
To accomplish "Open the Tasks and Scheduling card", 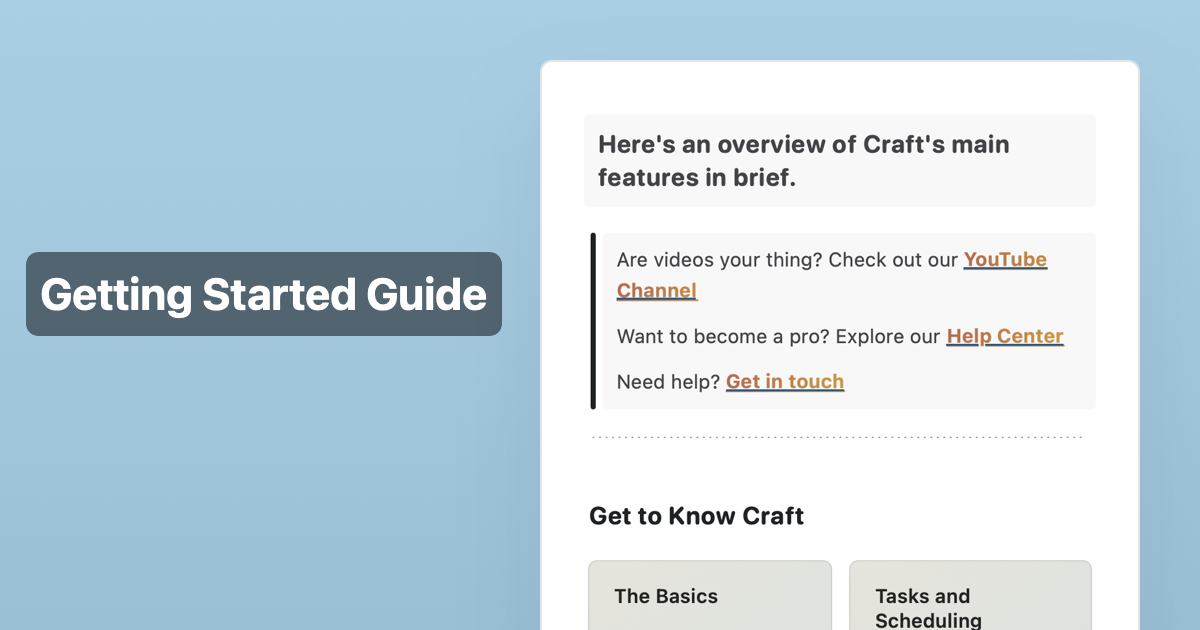I will pos(970,595).
